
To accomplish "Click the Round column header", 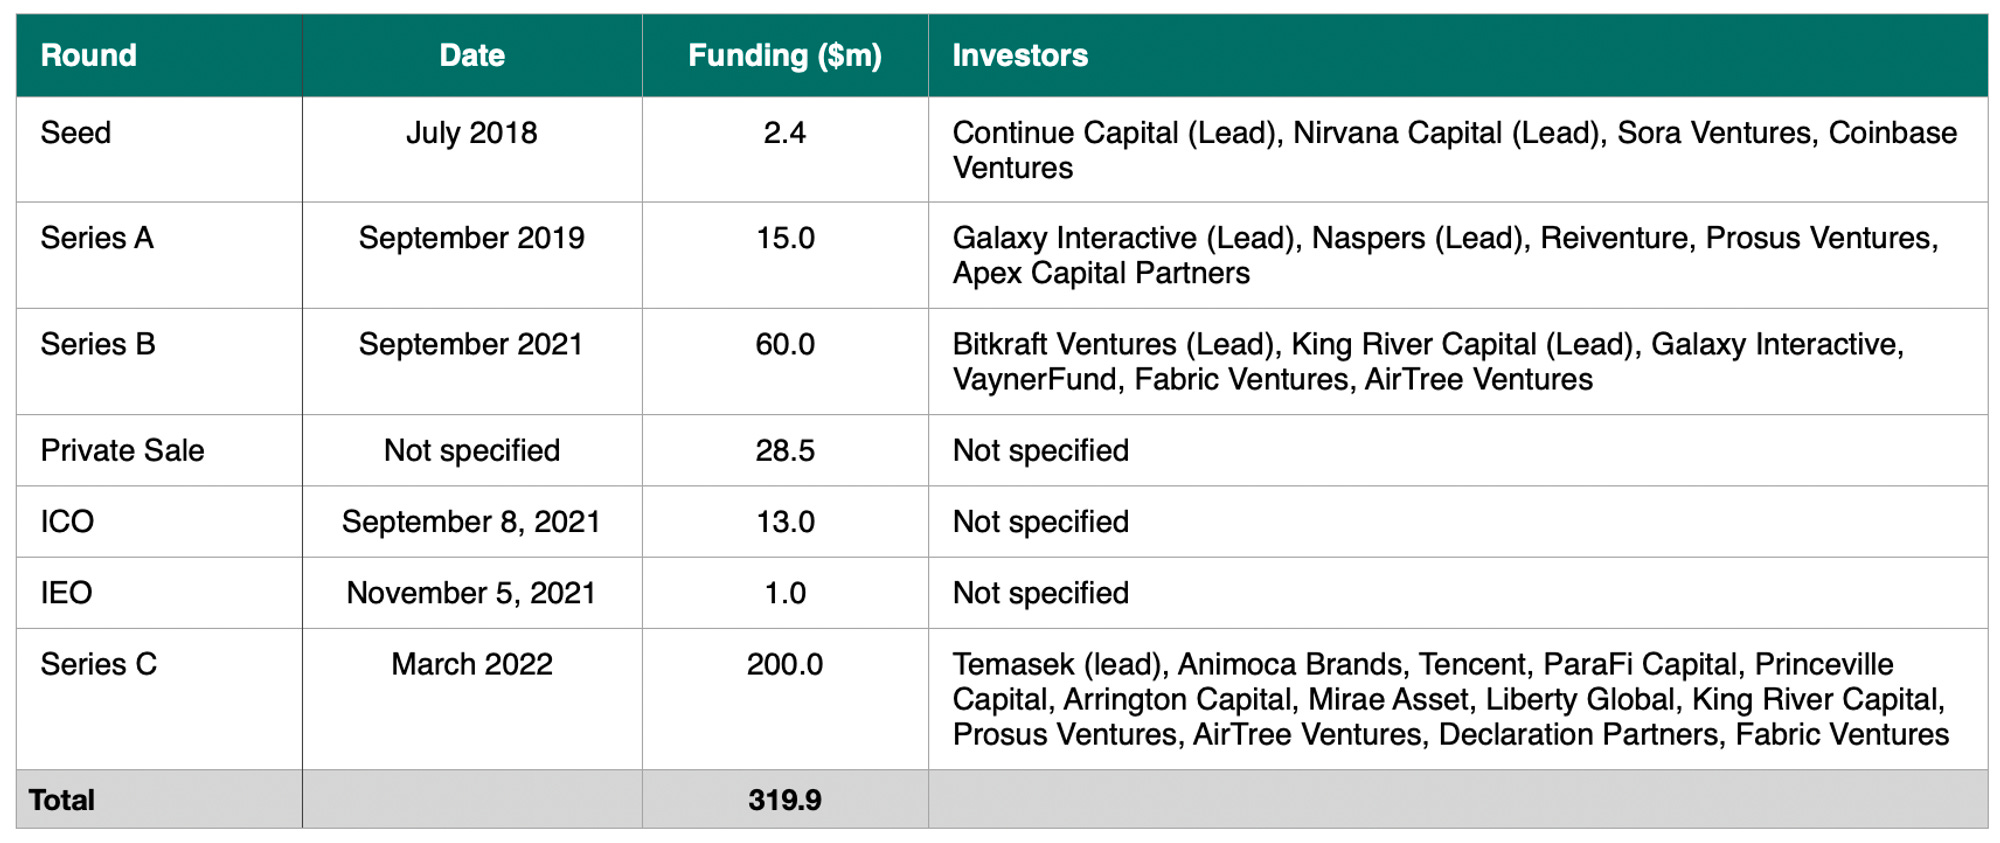I will pyautogui.click(x=89, y=55).
